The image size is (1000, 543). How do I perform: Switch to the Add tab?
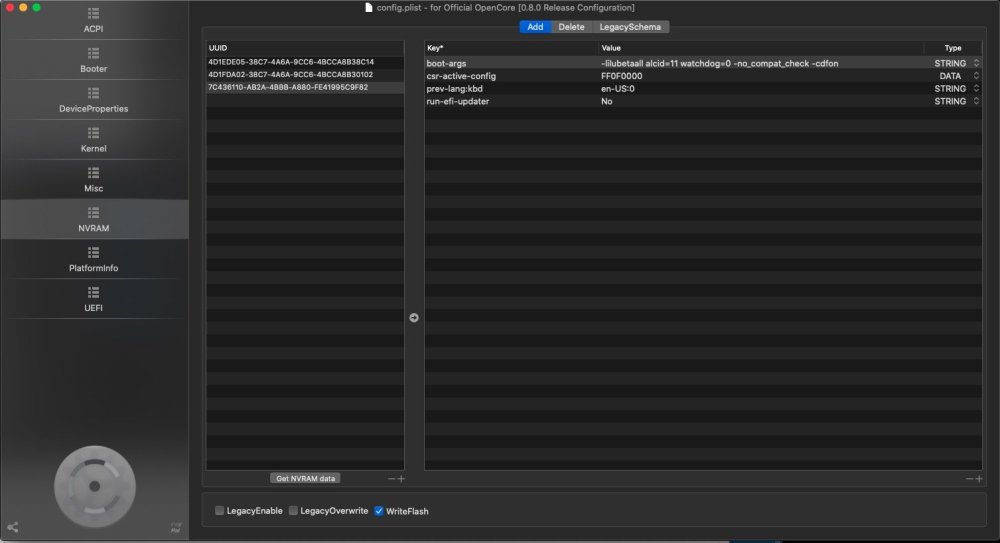(x=535, y=27)
